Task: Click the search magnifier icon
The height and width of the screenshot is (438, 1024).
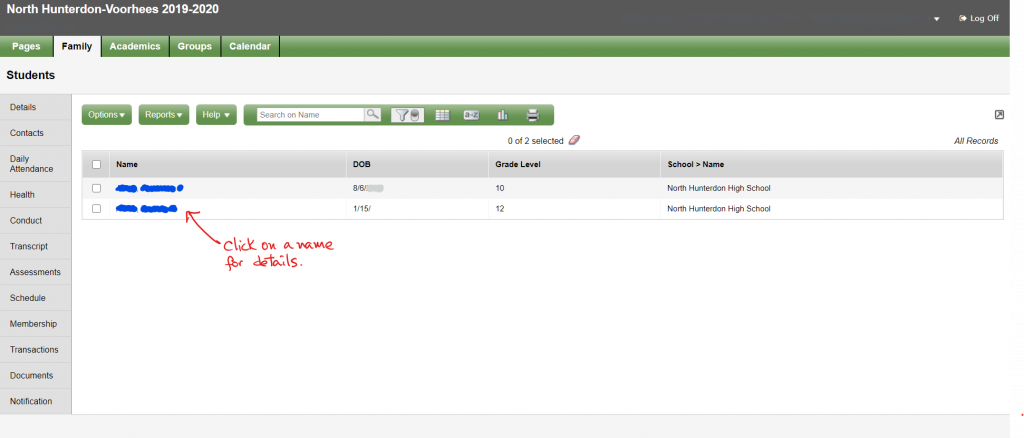Action: [x=372, y=114]
